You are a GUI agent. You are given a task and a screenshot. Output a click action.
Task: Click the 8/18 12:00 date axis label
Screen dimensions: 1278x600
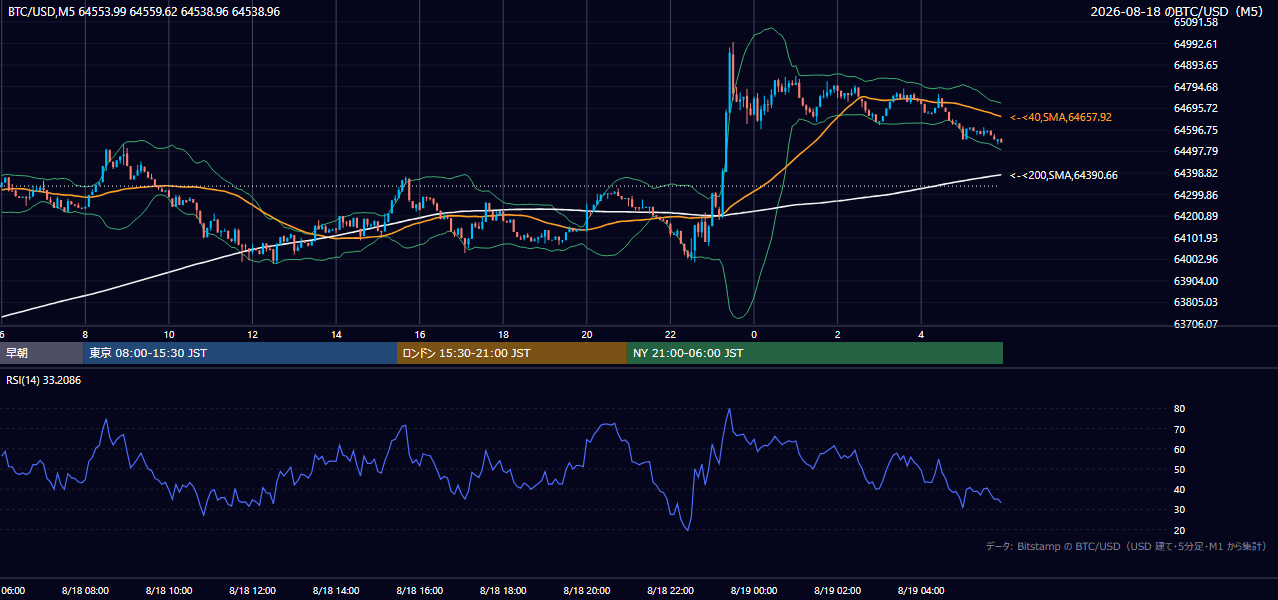pyautogui.click(x=252, y=591)
